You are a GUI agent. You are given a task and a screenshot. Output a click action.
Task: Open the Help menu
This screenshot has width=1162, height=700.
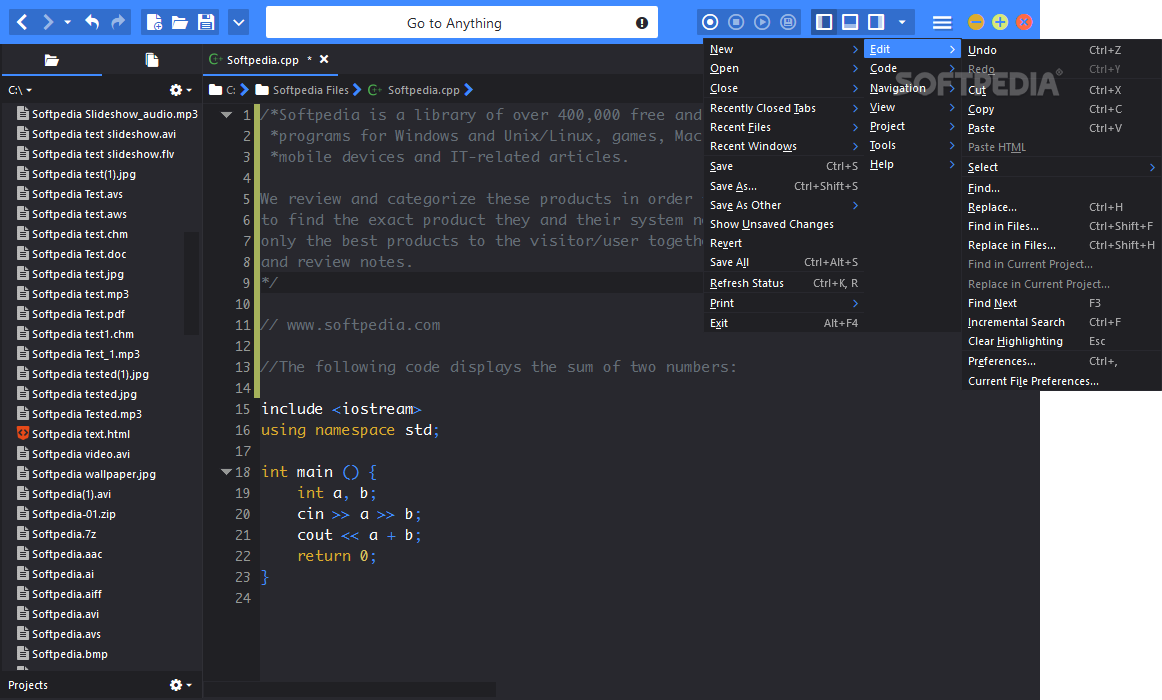[x=912, y=164]
